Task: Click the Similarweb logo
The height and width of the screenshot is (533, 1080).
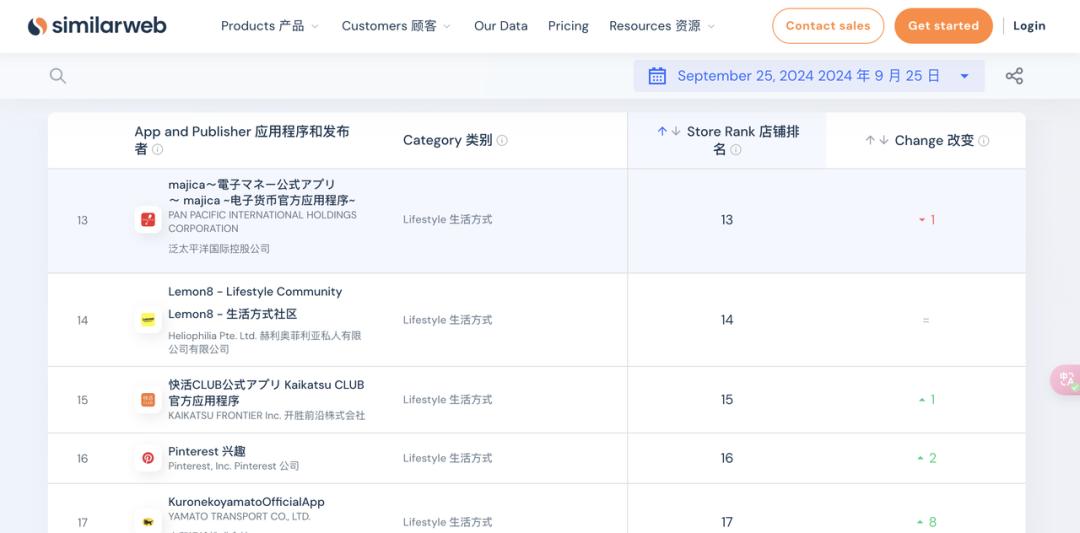Action: click(97, 26)
